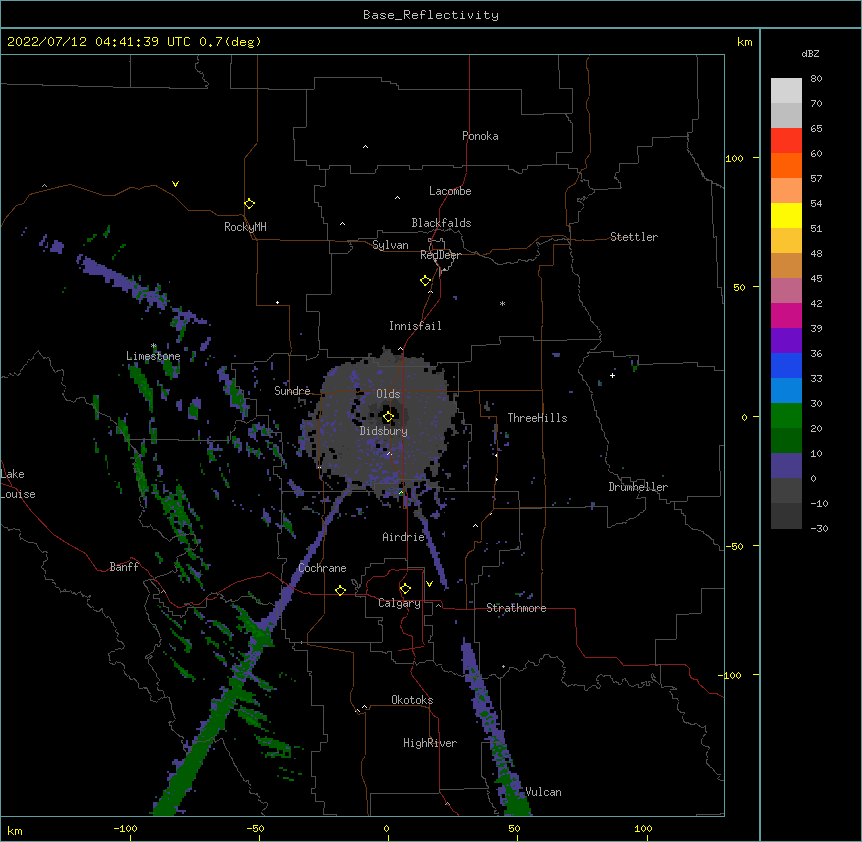Click the Calgary city label
The width and height of the screenshot is (862, 842).
[399, 603]
